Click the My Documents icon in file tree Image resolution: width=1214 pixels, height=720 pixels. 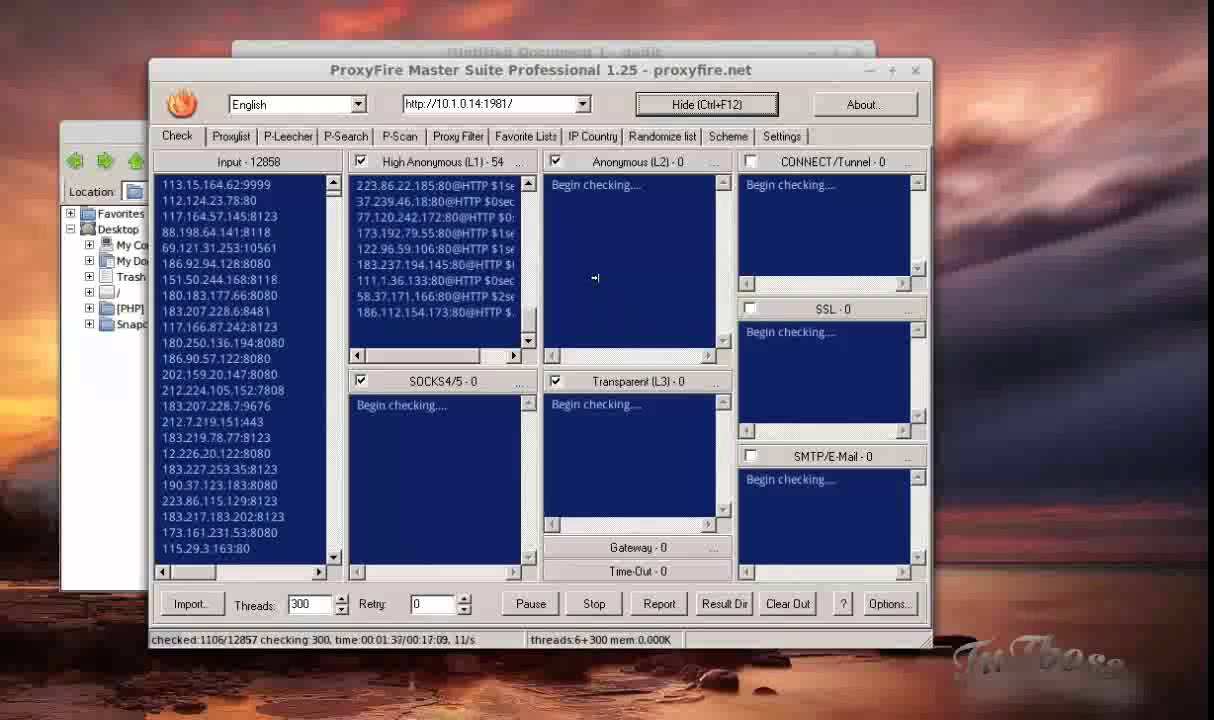107,261
